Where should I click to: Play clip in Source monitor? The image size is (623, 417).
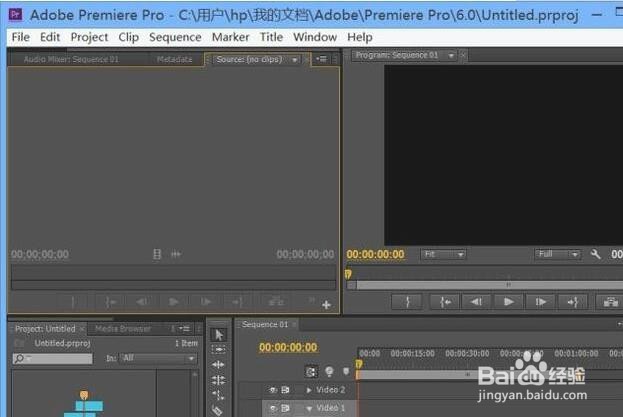pos(173,302)
